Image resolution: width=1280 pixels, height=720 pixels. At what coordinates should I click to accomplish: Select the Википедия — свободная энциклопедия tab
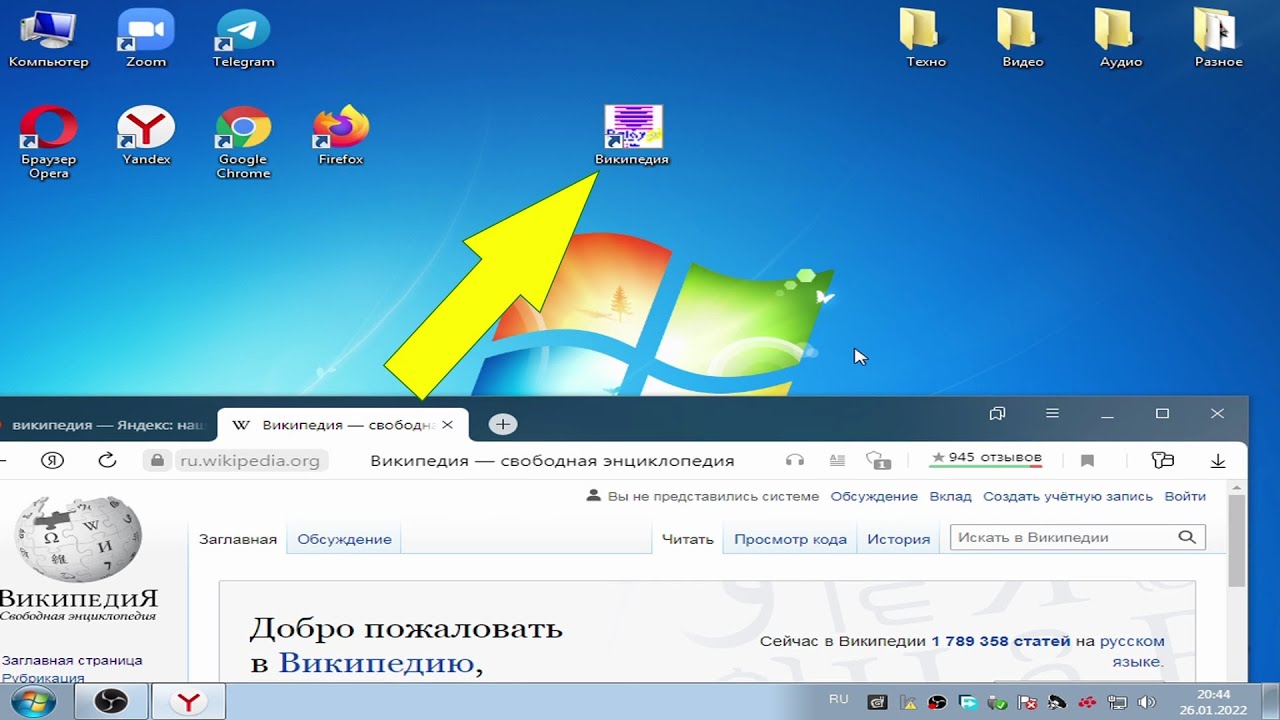click(x=343, y=425)
